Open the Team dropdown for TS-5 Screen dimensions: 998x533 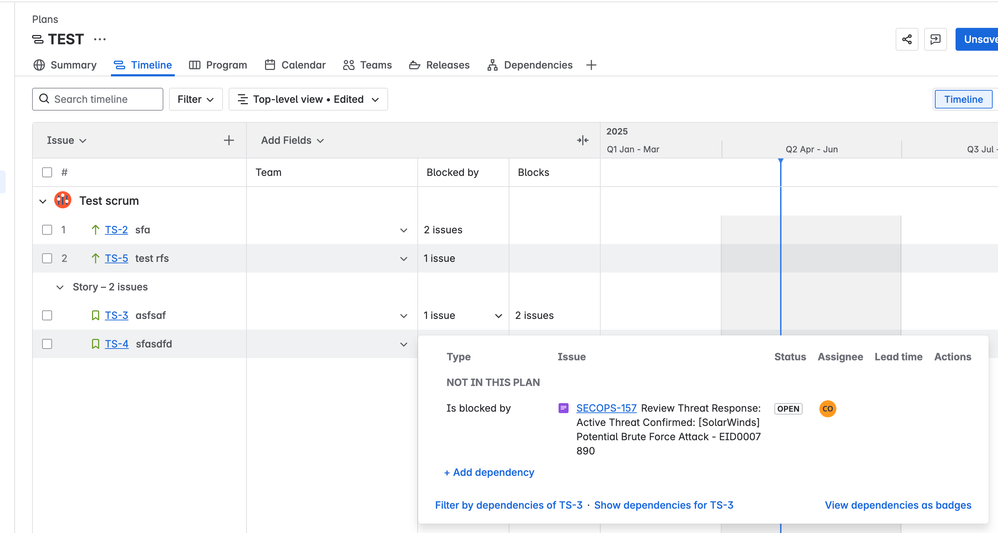[x=404, y=259]
